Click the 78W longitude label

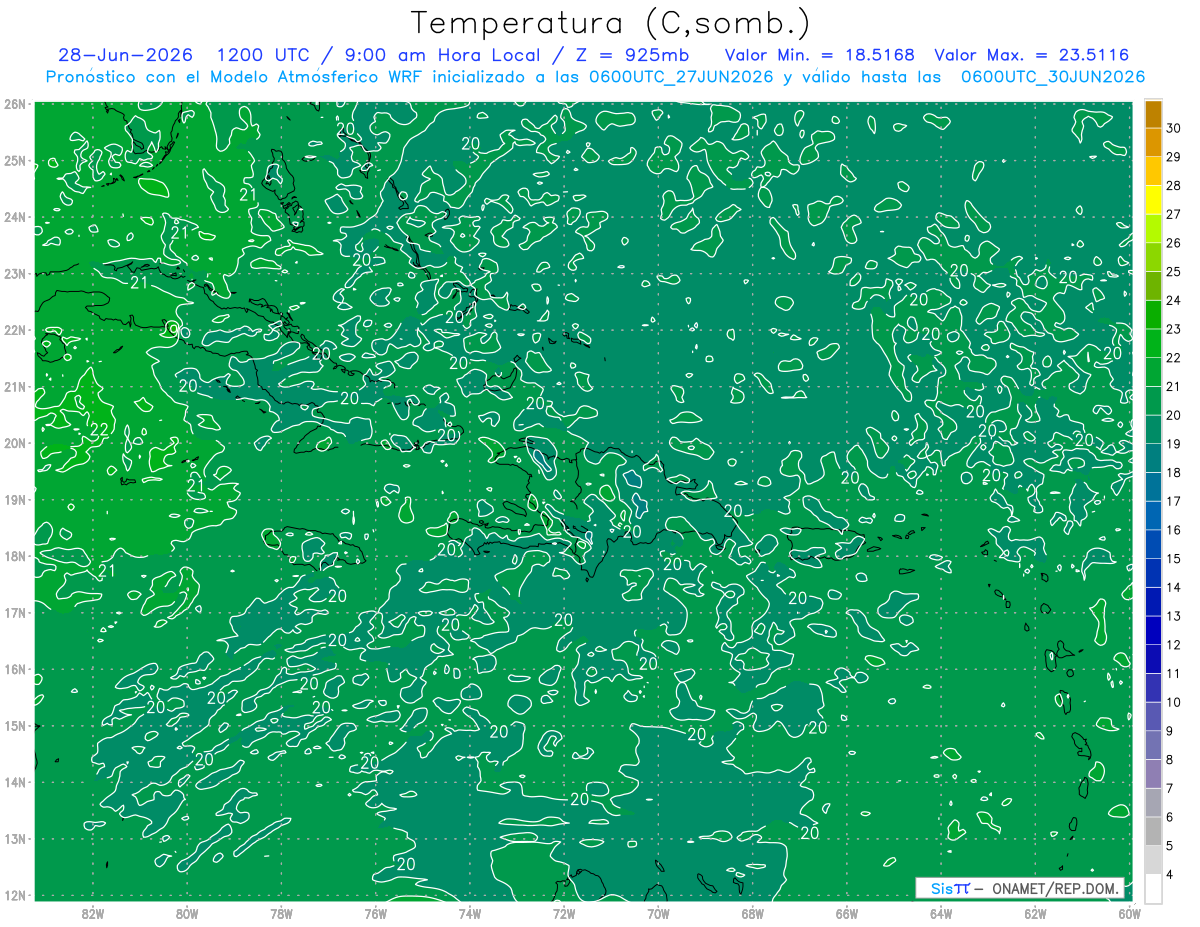pyautogui.click(x=281, y=913)
